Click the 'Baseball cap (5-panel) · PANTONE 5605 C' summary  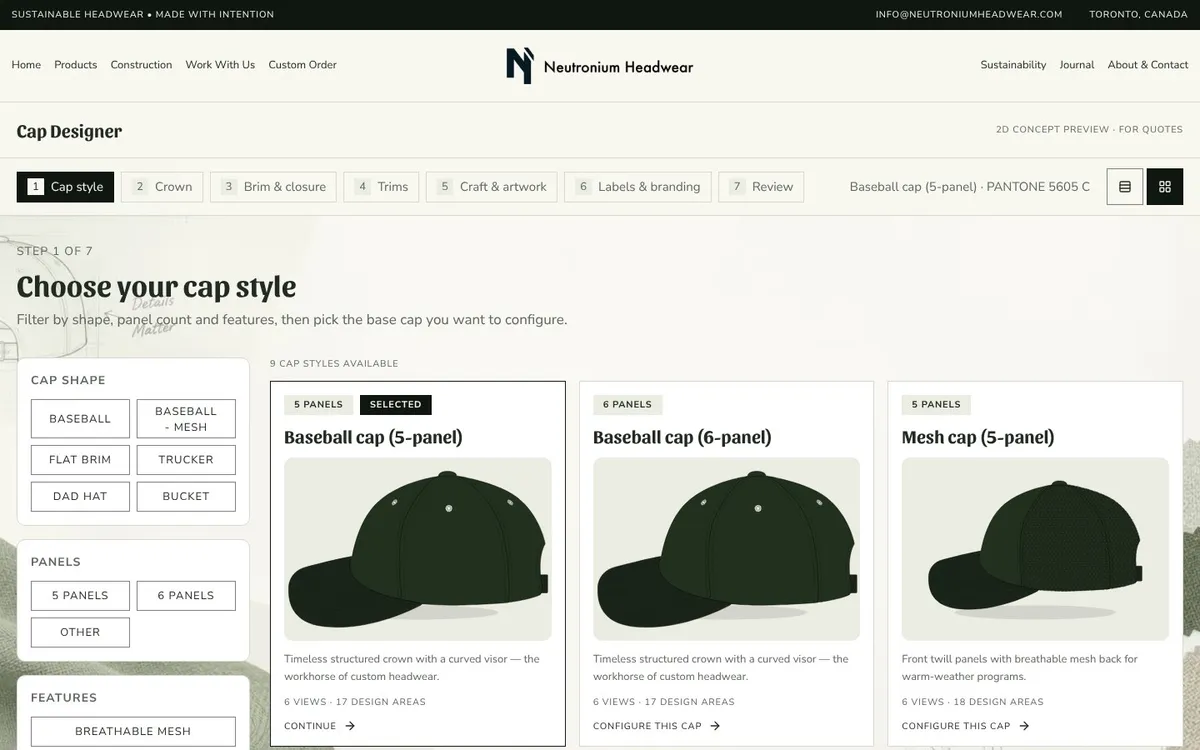(x=970, y=187)
